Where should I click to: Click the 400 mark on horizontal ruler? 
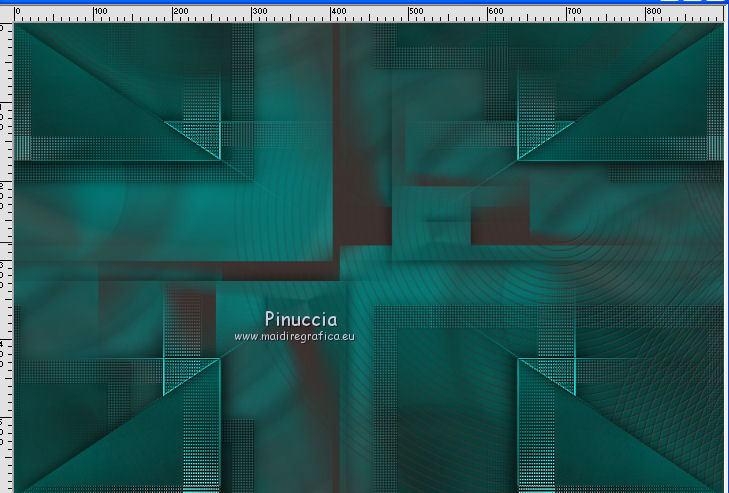(x=338, y=11)
